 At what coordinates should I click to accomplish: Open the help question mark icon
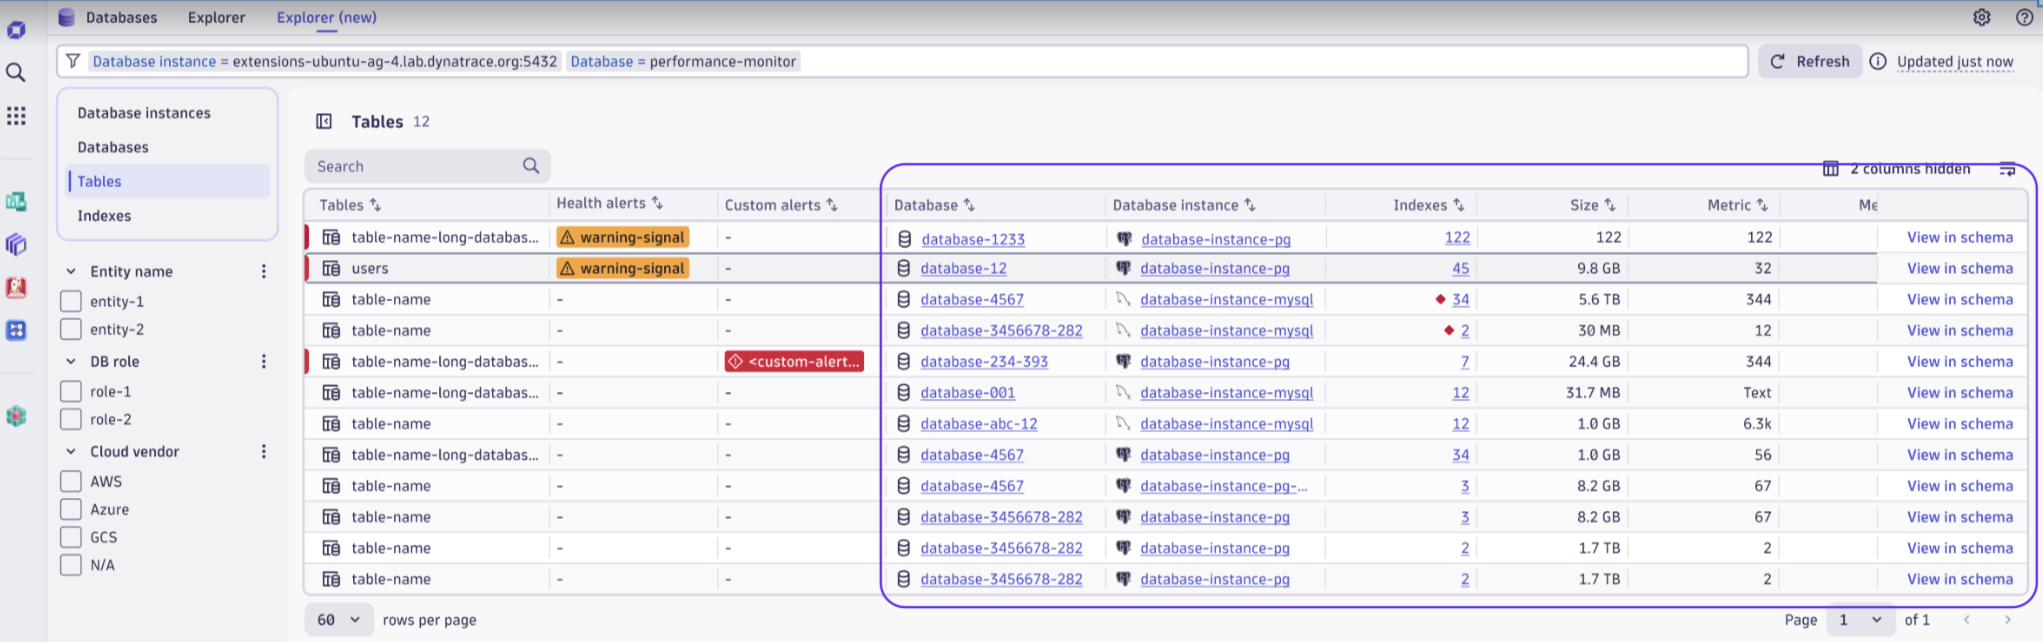pyautogui.click(x=2025, y=17)
